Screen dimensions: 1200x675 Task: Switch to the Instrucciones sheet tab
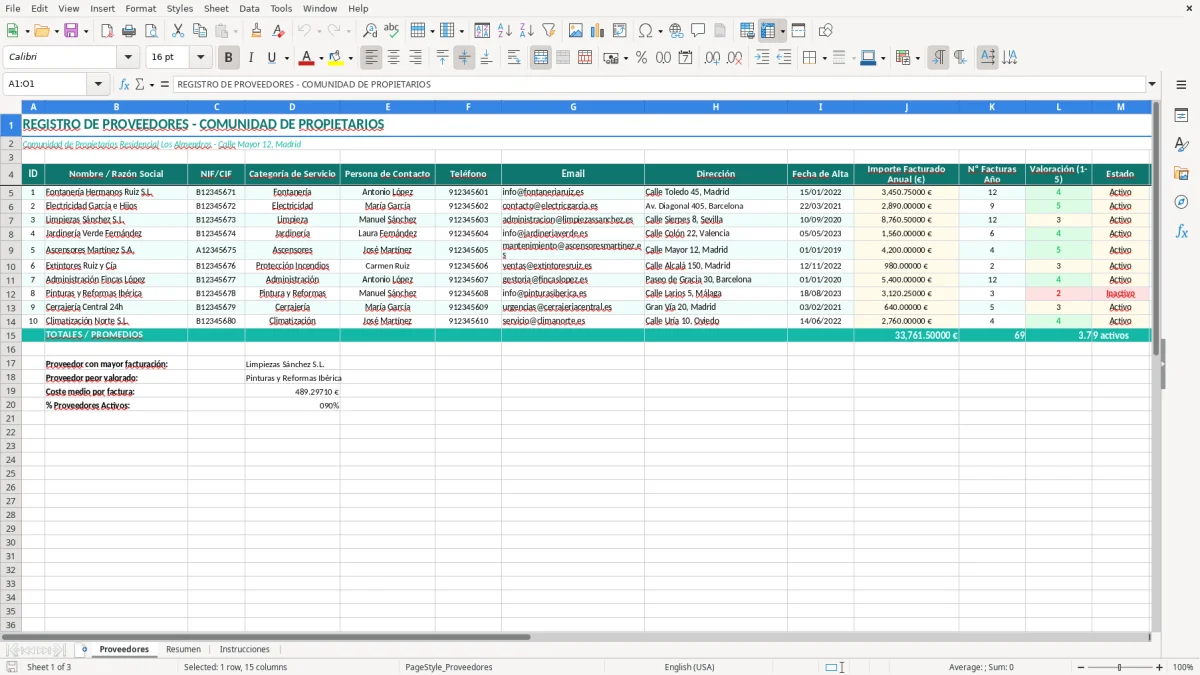click(244, 649)
